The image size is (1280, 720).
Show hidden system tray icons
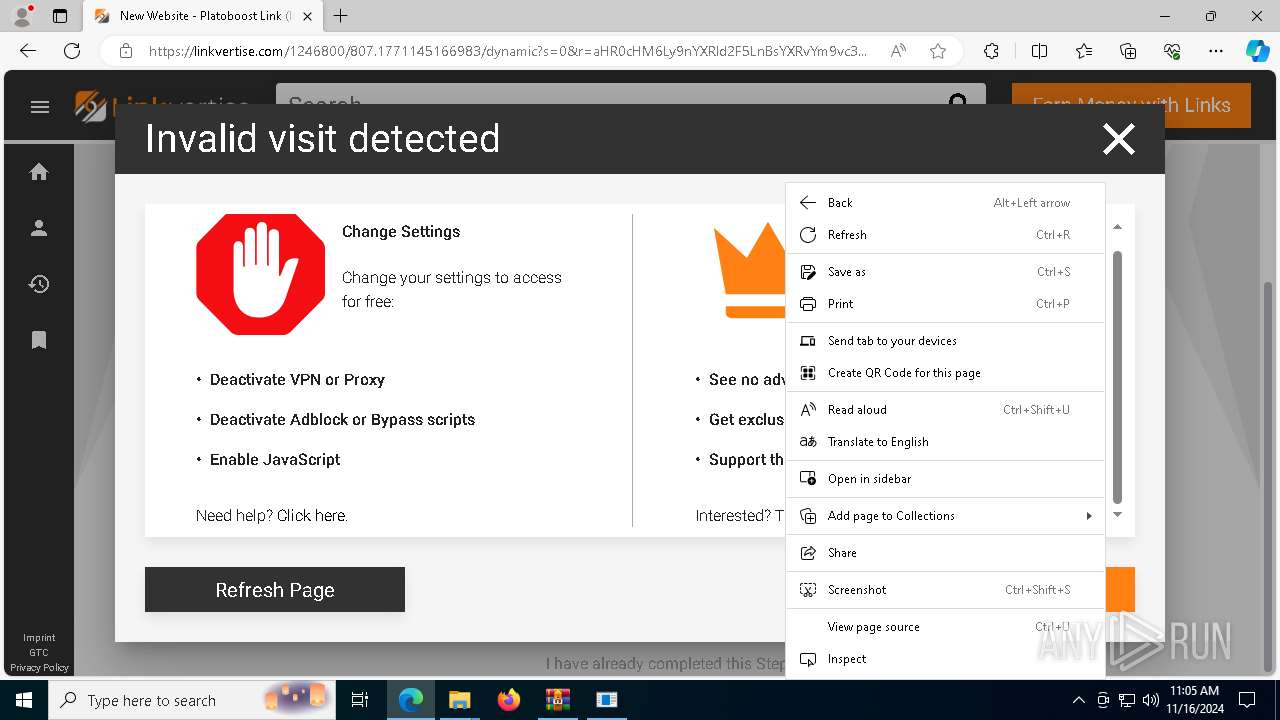pyautogui.click(x=1078, y=700)
